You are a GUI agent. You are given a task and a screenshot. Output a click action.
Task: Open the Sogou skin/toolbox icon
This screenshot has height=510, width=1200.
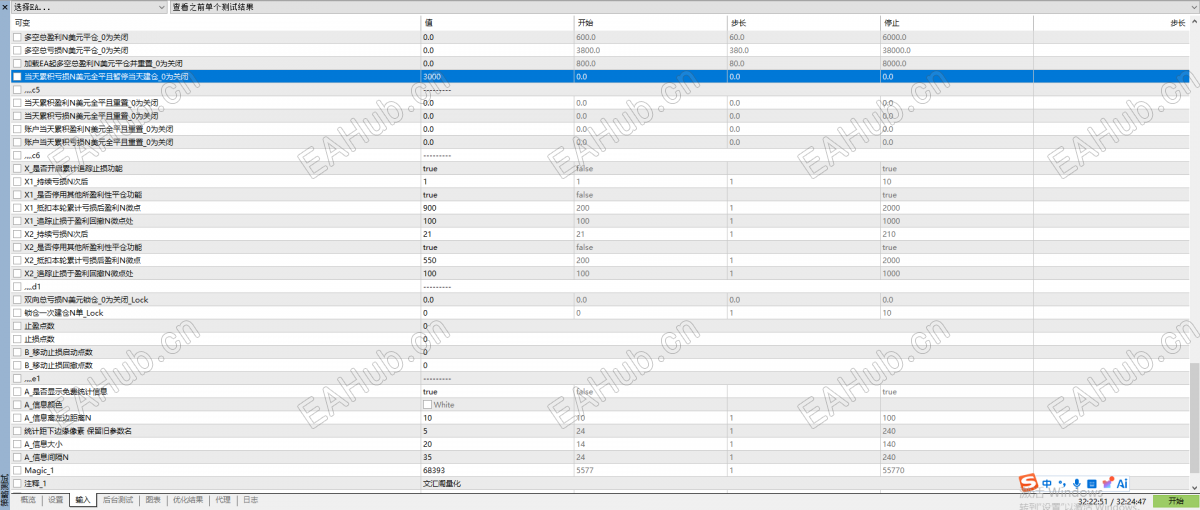pos(1106,483)
